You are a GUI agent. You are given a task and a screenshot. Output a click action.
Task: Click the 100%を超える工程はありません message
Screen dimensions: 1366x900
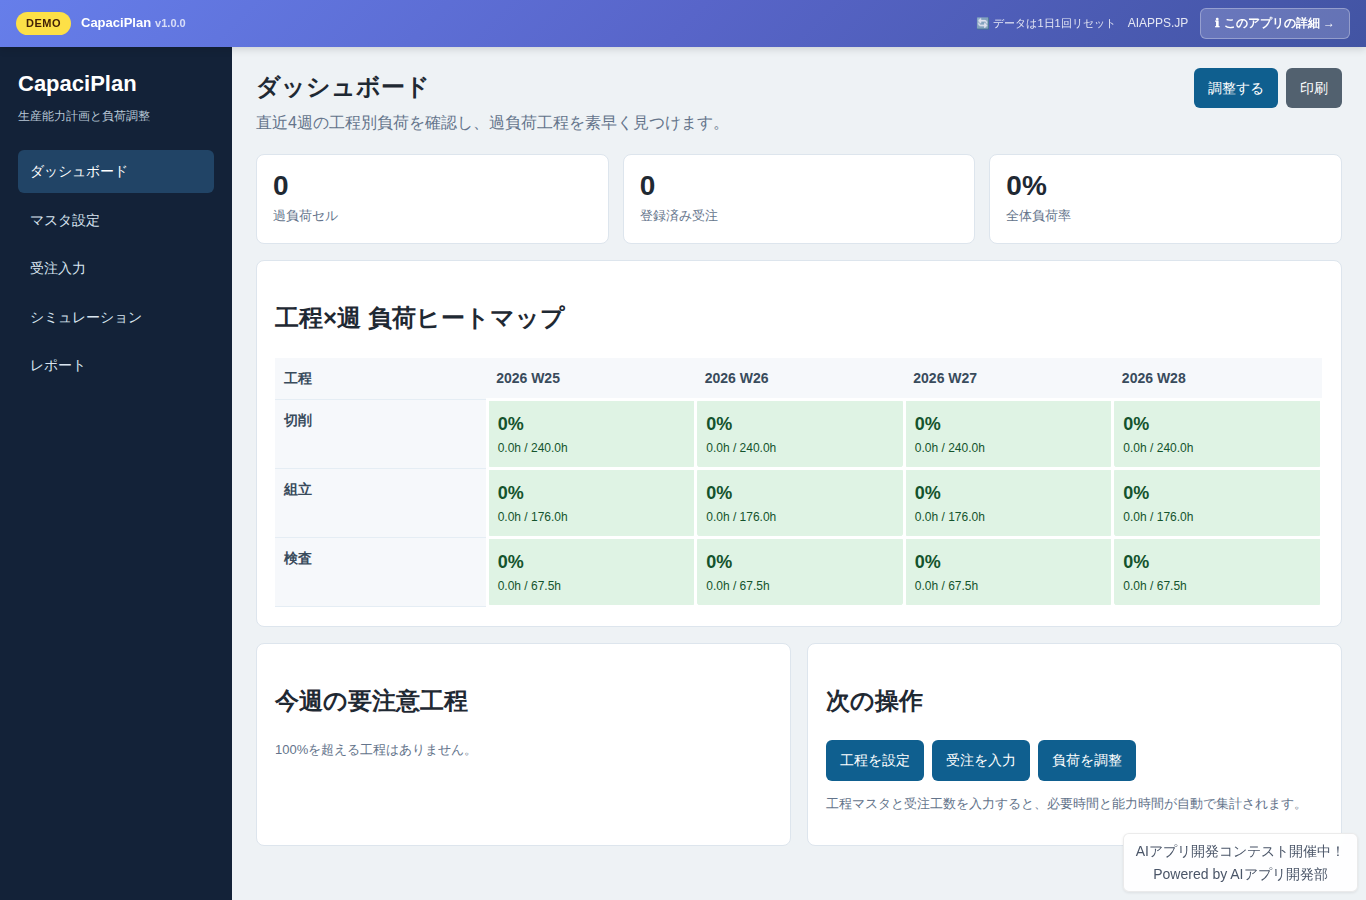pos(374,750)
